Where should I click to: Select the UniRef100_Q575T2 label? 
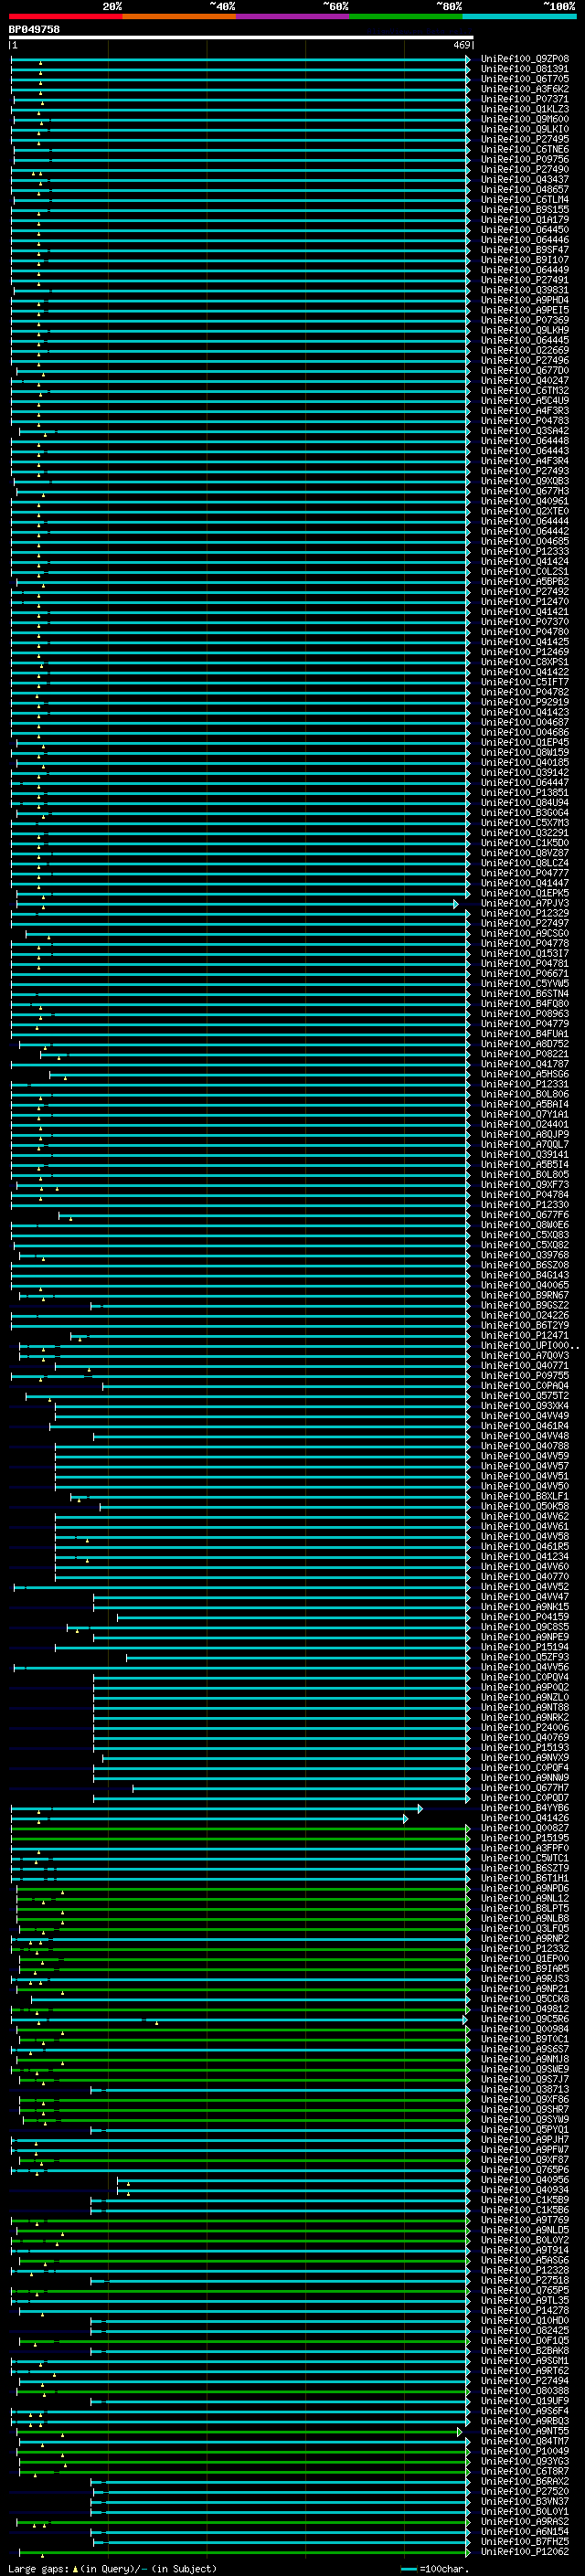tap(525, 1397)
